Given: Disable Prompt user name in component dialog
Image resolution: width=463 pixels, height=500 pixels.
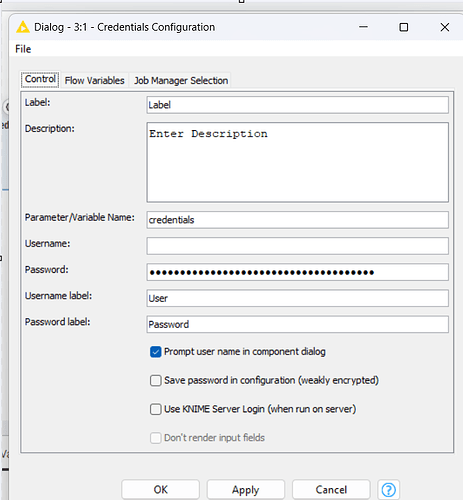Looking at the screenshot, I should coord(156,352).
